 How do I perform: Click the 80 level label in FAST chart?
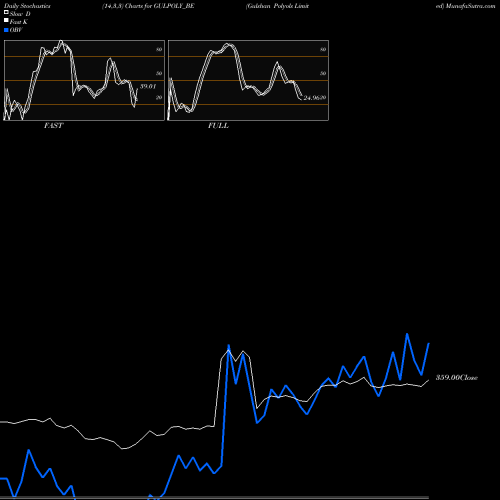159,49
